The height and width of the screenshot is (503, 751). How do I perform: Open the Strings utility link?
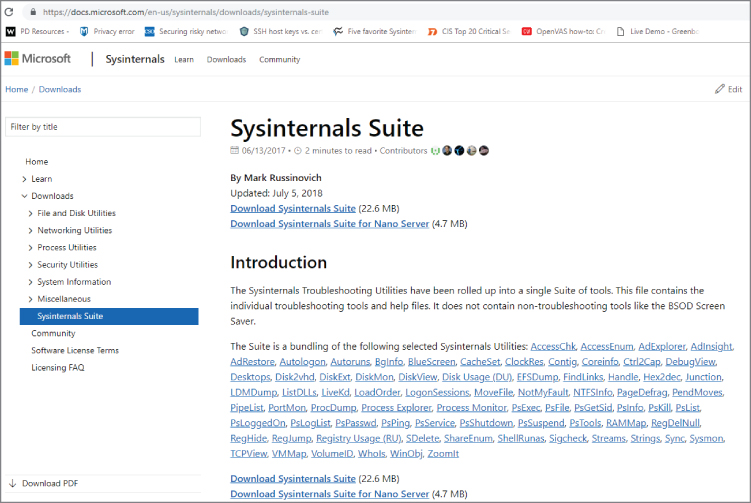pos(645,438)
